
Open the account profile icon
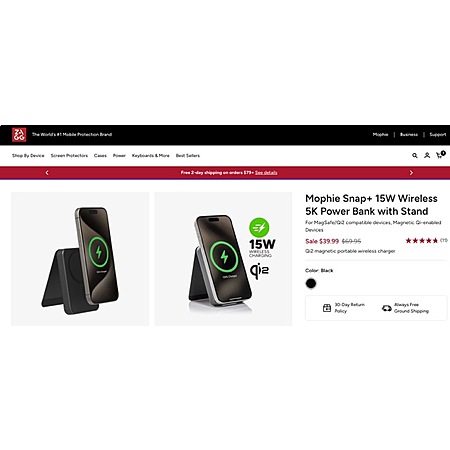(x=427, y=155)
